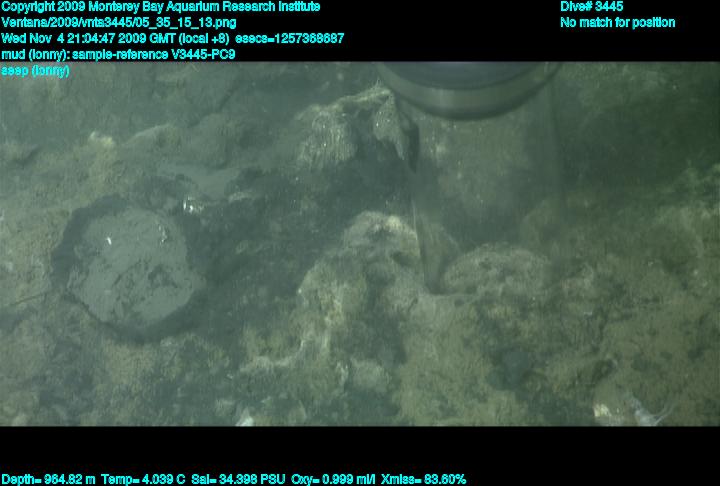
Task: Click the Temp= 4.039 C reading
Action: (143, 480)
